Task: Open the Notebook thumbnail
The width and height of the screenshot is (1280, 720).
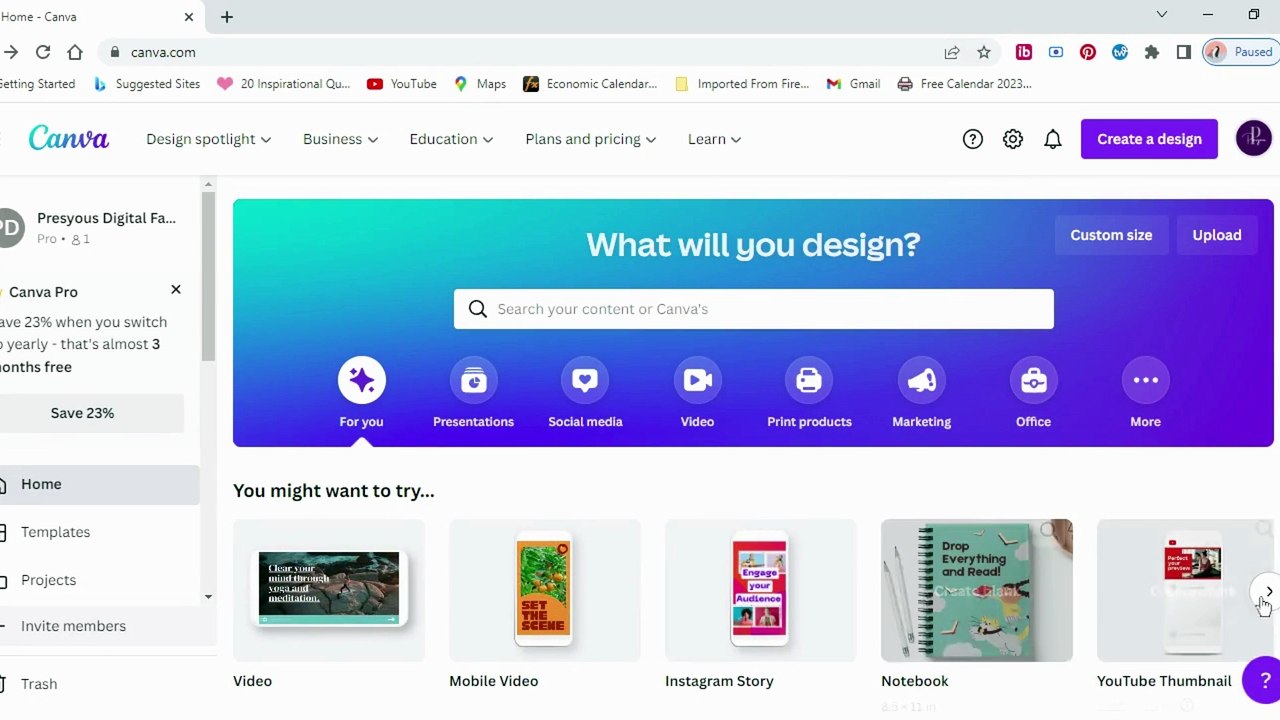Action: (977, 590)
